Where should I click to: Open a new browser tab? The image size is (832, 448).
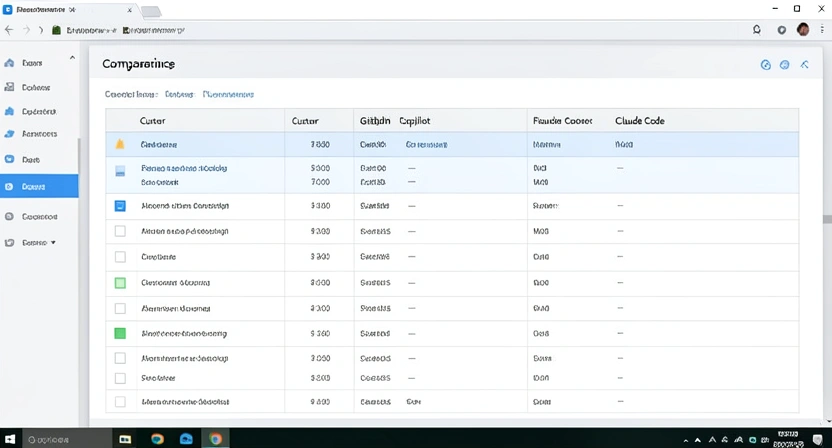[151, 11]
